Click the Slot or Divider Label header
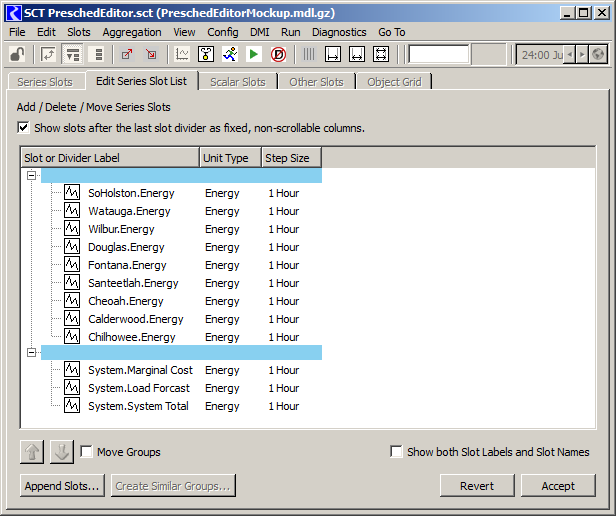 click(x=110, y=158)
